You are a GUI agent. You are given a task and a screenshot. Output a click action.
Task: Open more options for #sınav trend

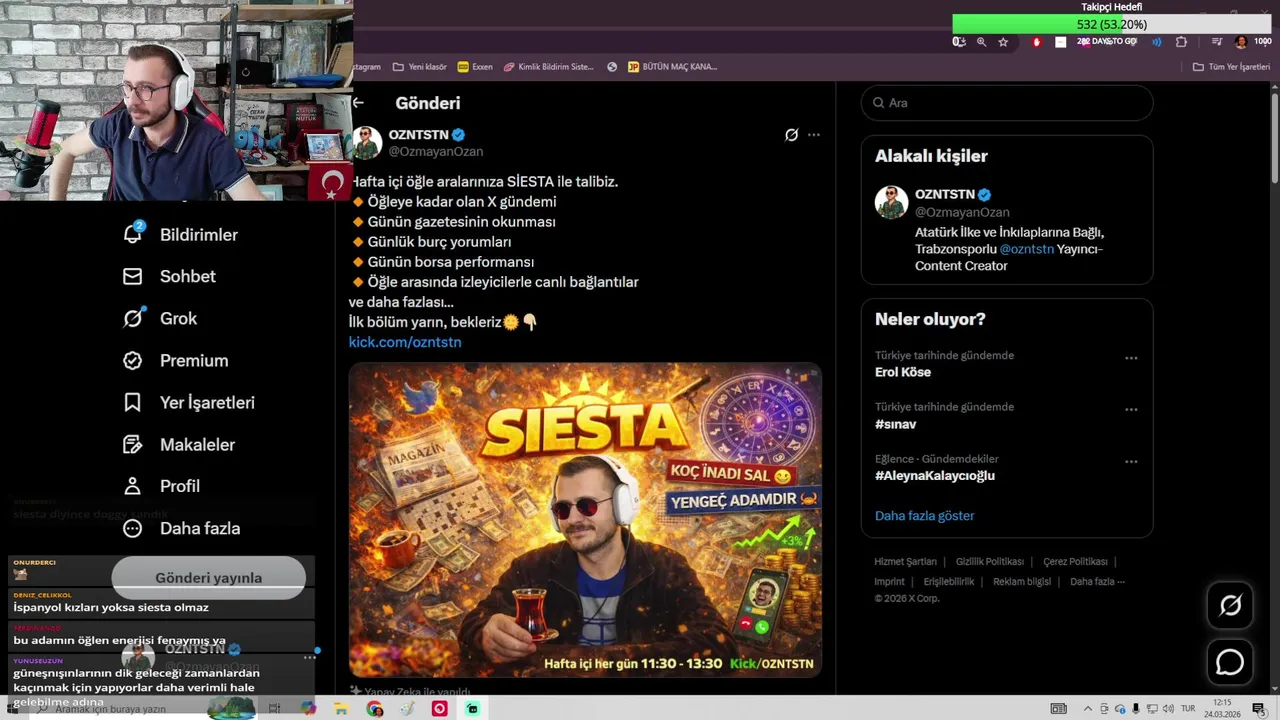pos(1131,410)
